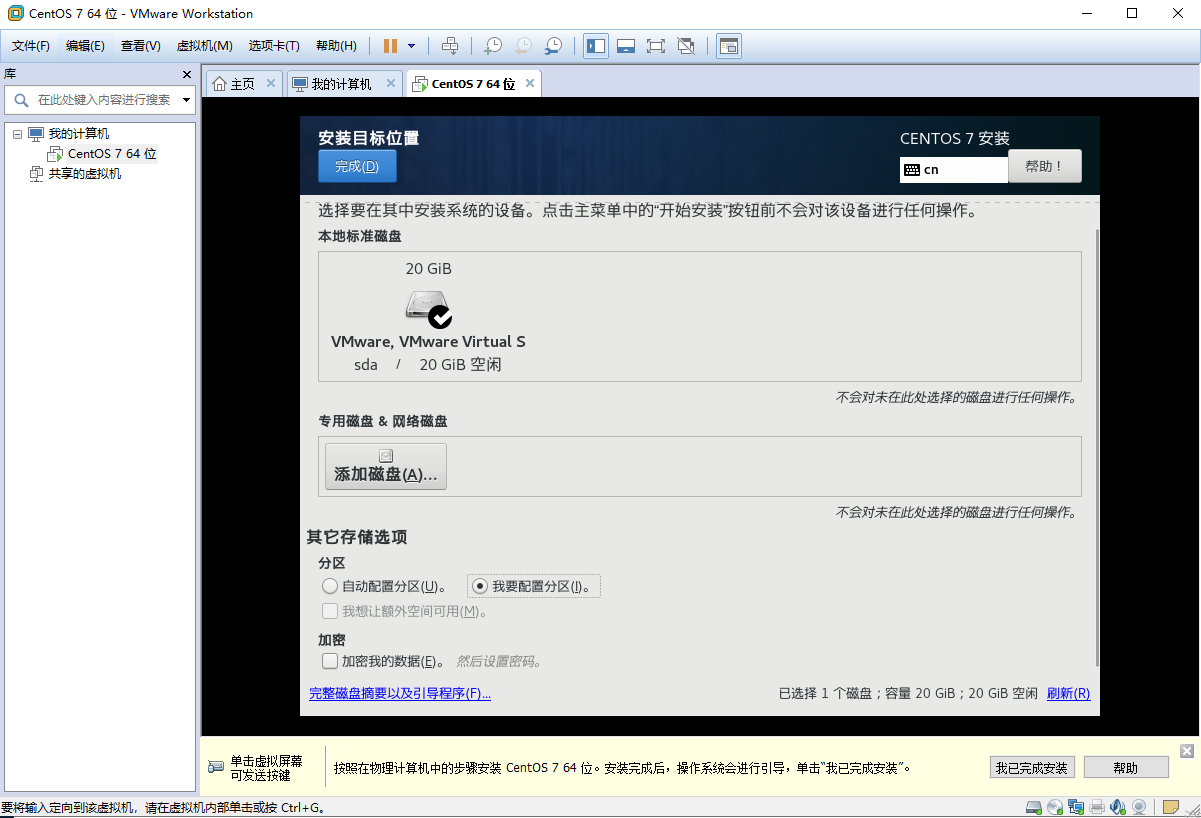Close the library panel with its X
Viewport: 1201px width, 818px height.
[186, 74]
